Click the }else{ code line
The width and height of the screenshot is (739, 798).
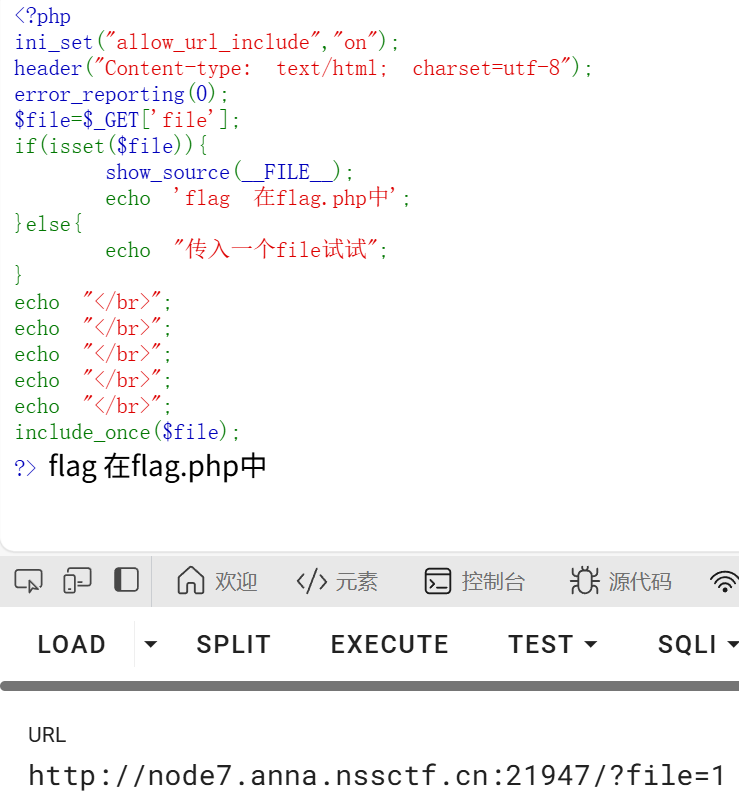(48, 224)
